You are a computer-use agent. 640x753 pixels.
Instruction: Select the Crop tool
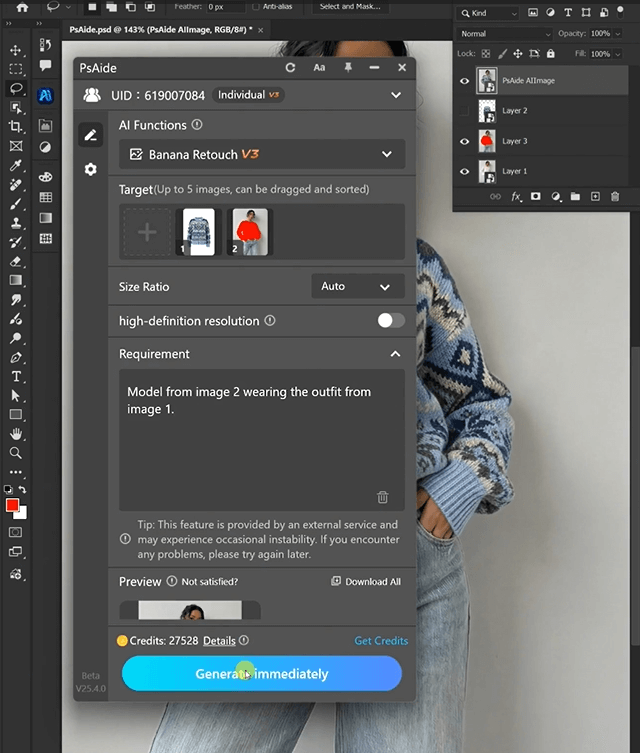[15, 127]
